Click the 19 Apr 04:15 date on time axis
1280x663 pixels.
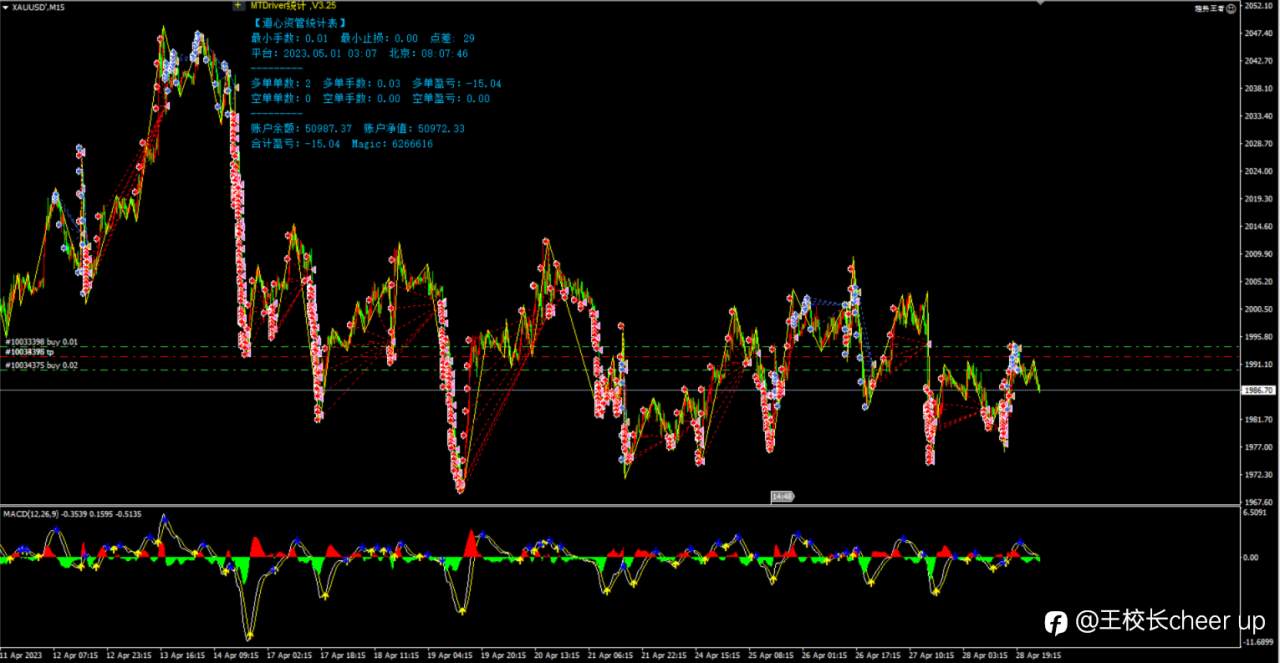[449, 655]
